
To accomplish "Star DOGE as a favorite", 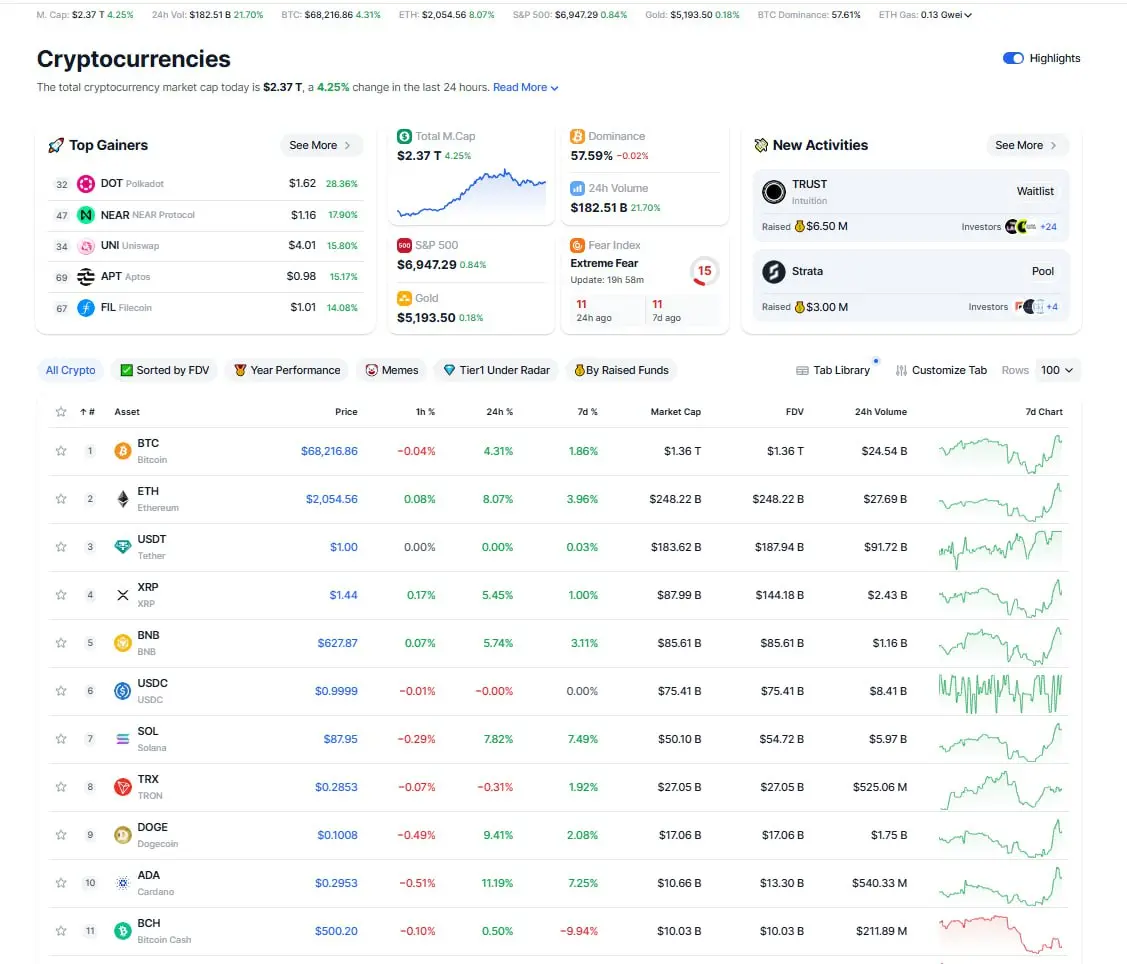I will click(61, 835).
